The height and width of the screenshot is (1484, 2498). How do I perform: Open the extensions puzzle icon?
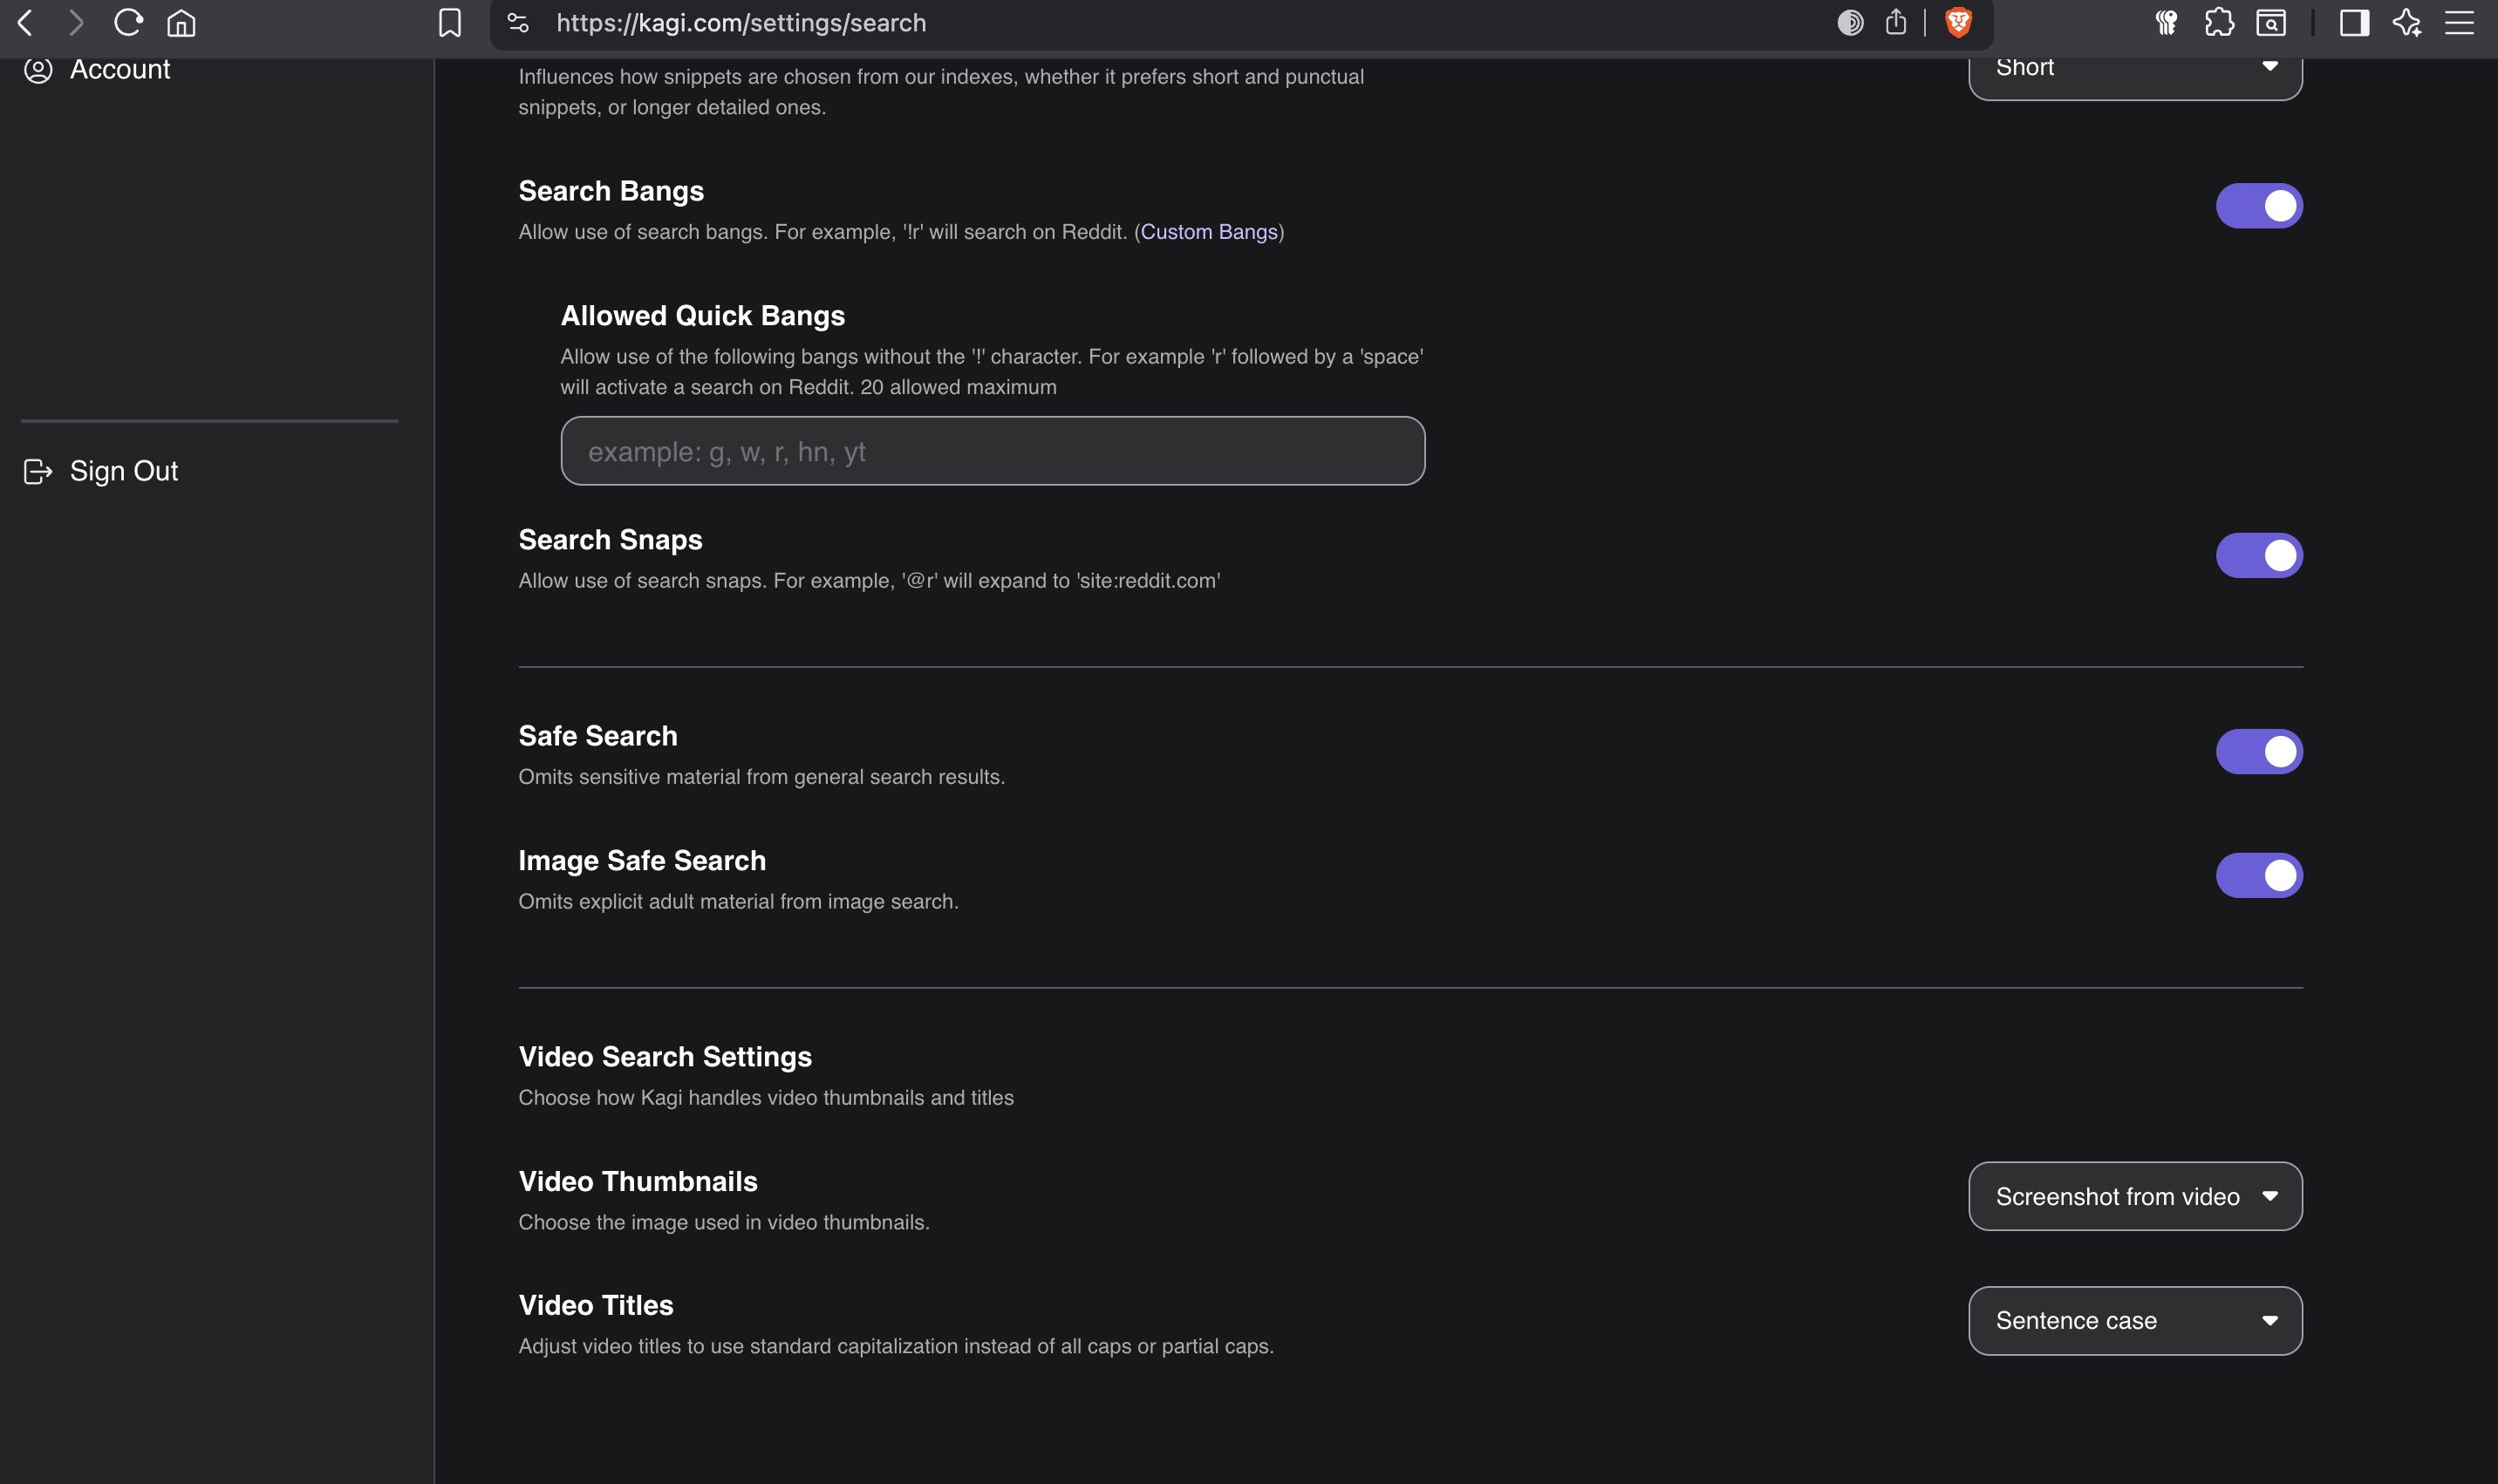(2219, 23)
